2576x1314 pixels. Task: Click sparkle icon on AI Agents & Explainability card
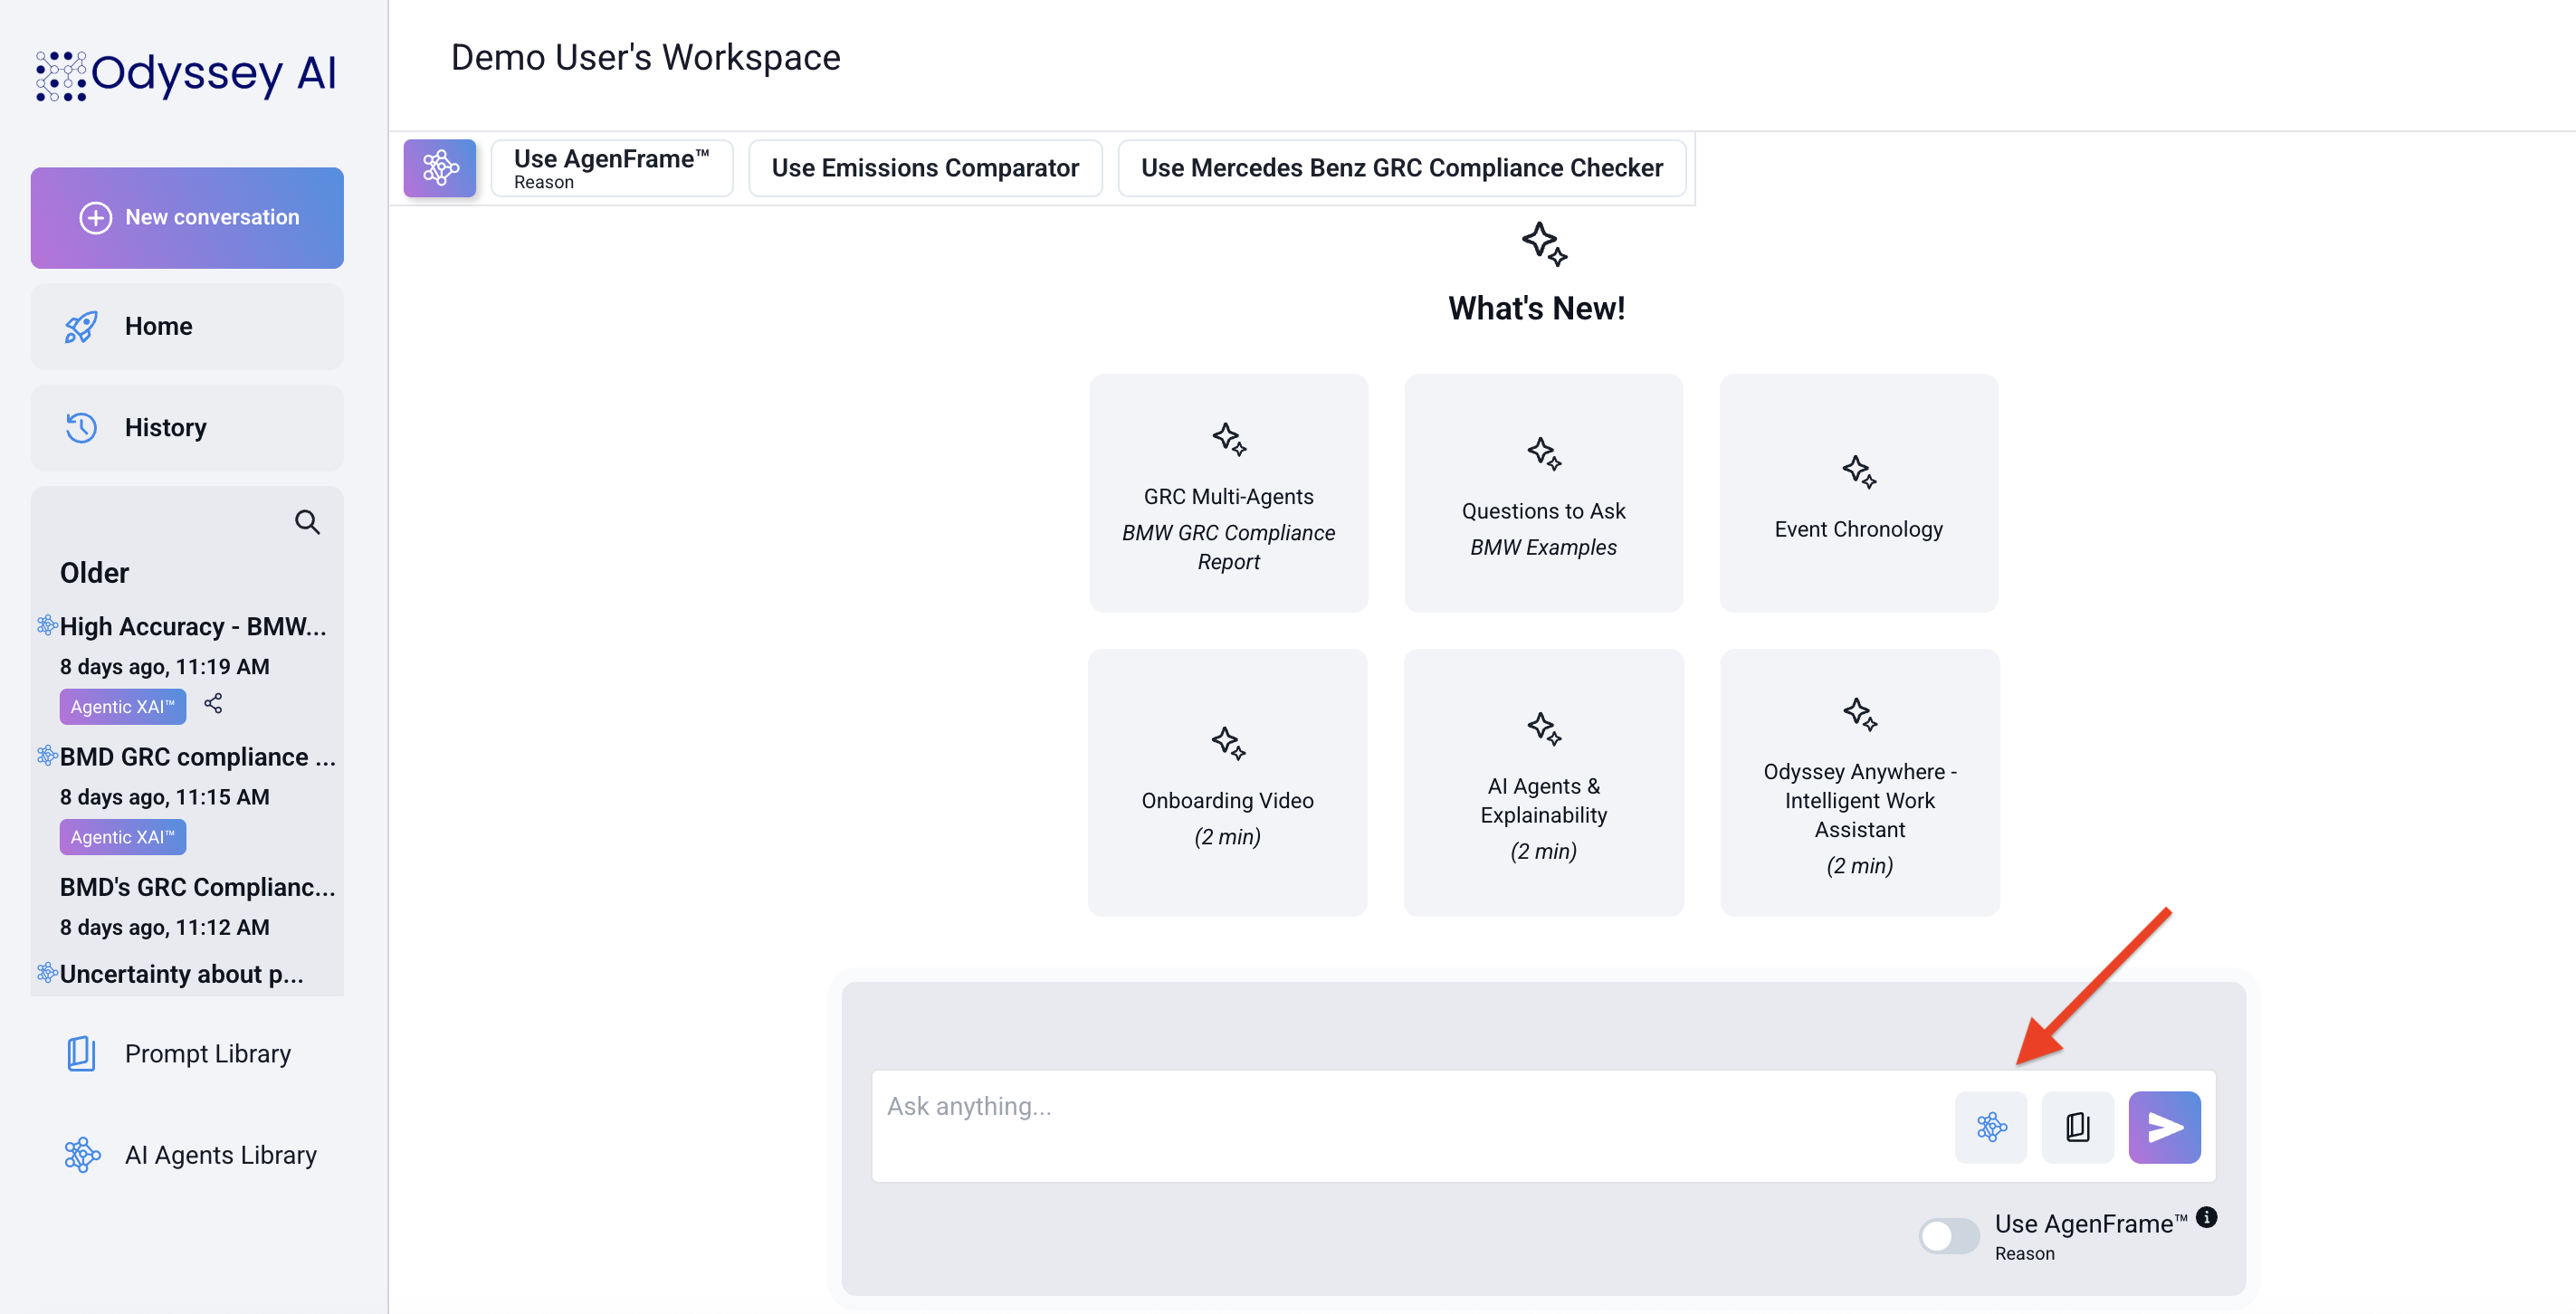[1544, 728]
